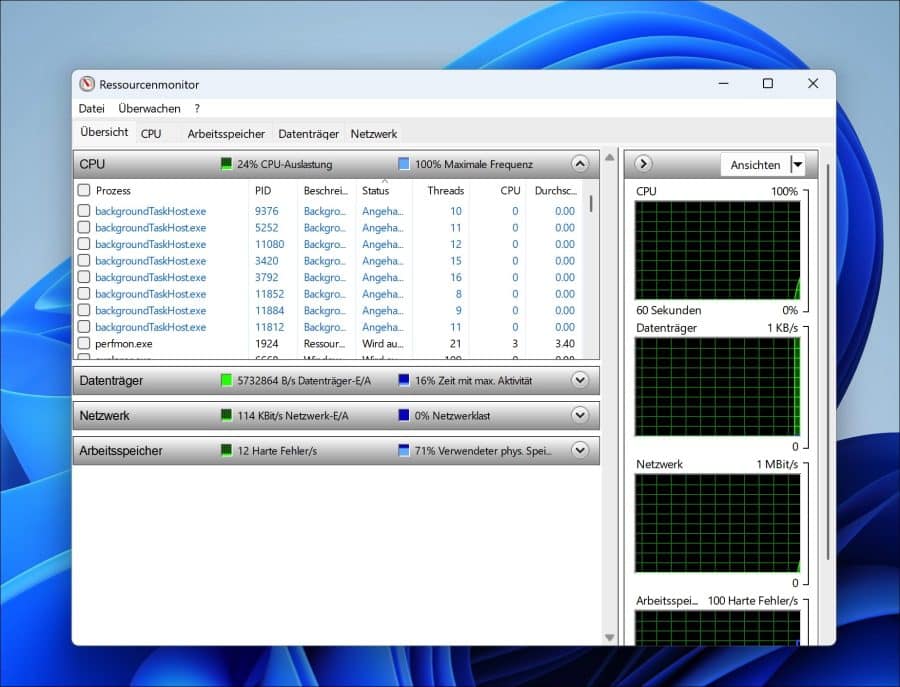Screen dimensions: 900x687
Task: Click the blue Netzwerklast indicator icon
Action: coord(404,415)
